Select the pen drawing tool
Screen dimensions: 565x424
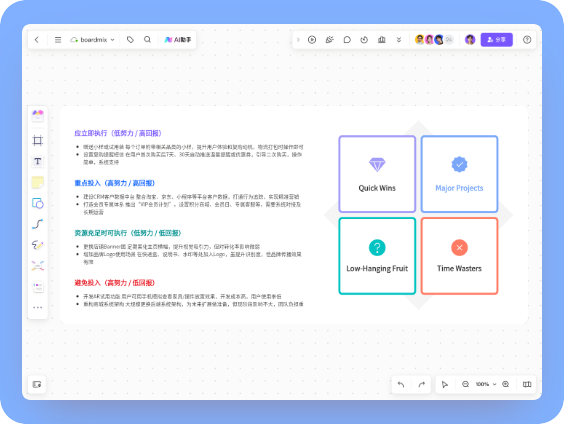pos(37,245)
